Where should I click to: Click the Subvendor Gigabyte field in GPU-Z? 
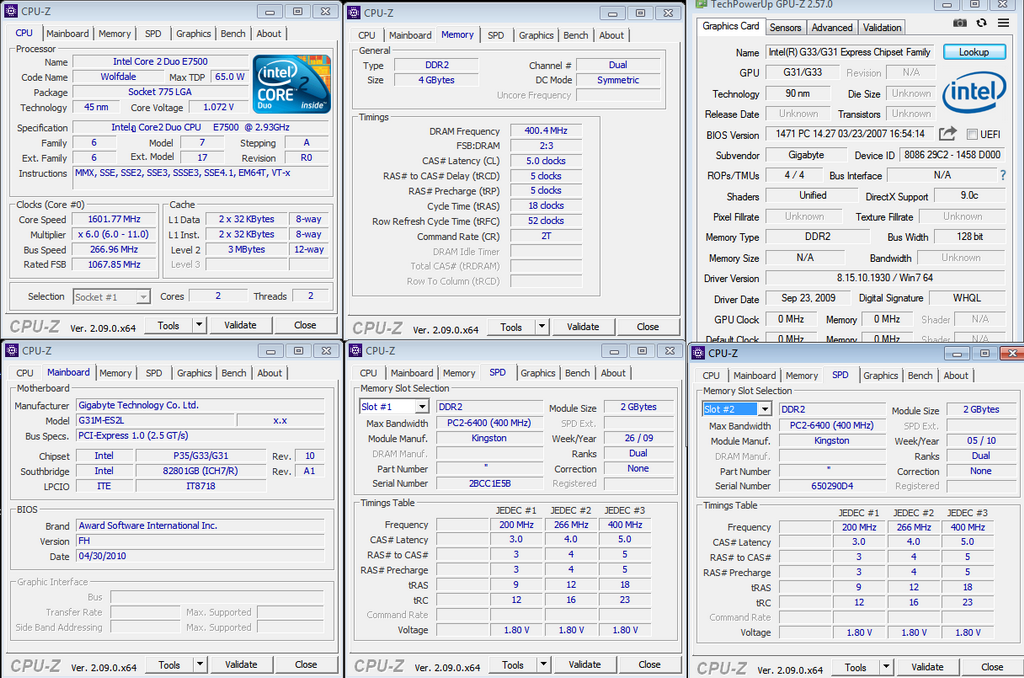(x=807, y=155)
